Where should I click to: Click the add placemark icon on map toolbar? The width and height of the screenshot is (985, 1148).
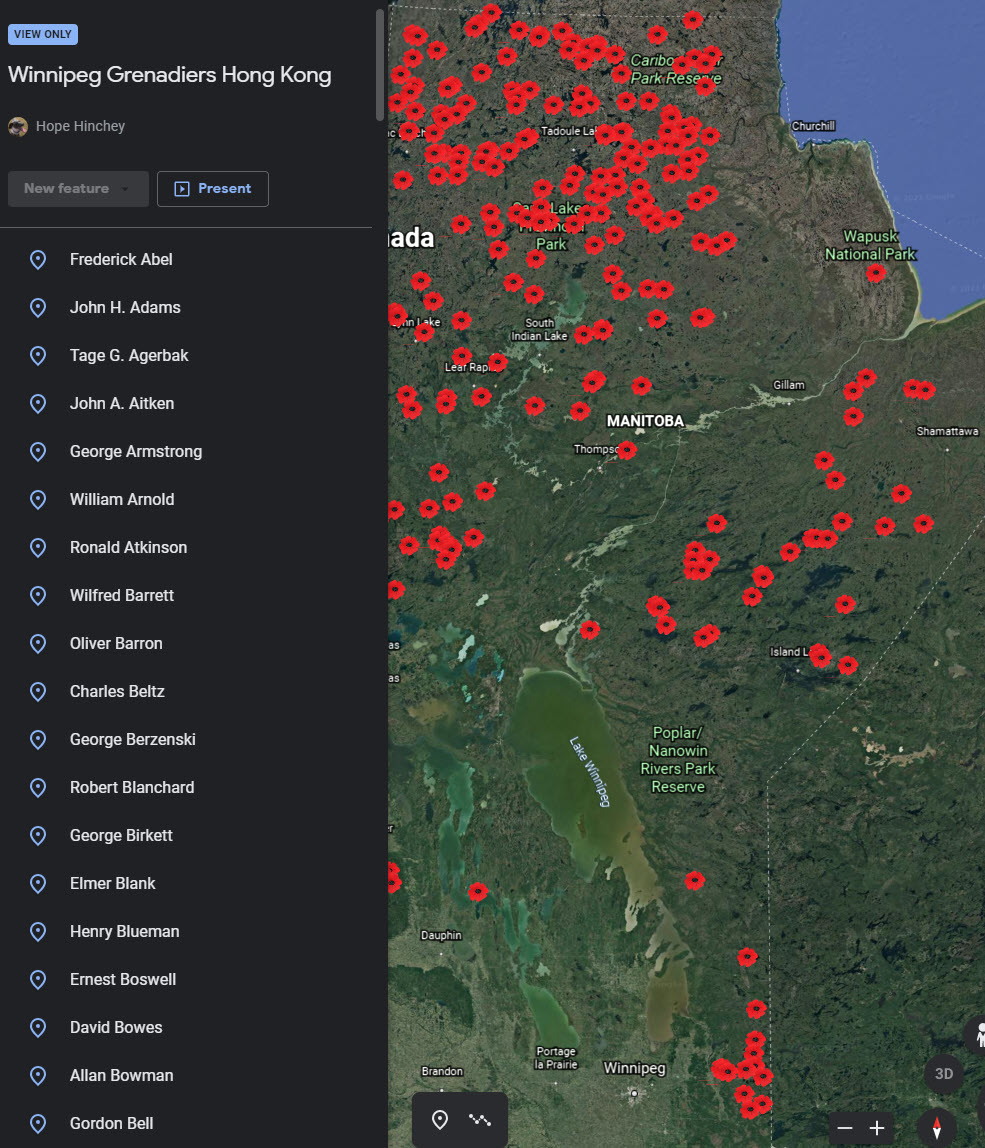pyautogui.click(x=439, y=1119)
